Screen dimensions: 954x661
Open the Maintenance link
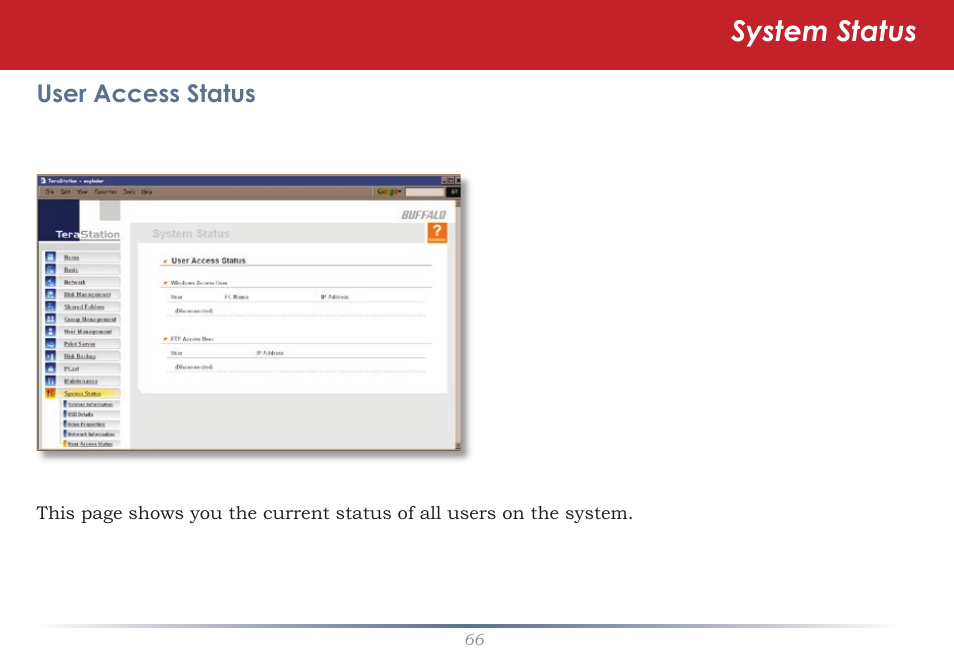(81, 381)
